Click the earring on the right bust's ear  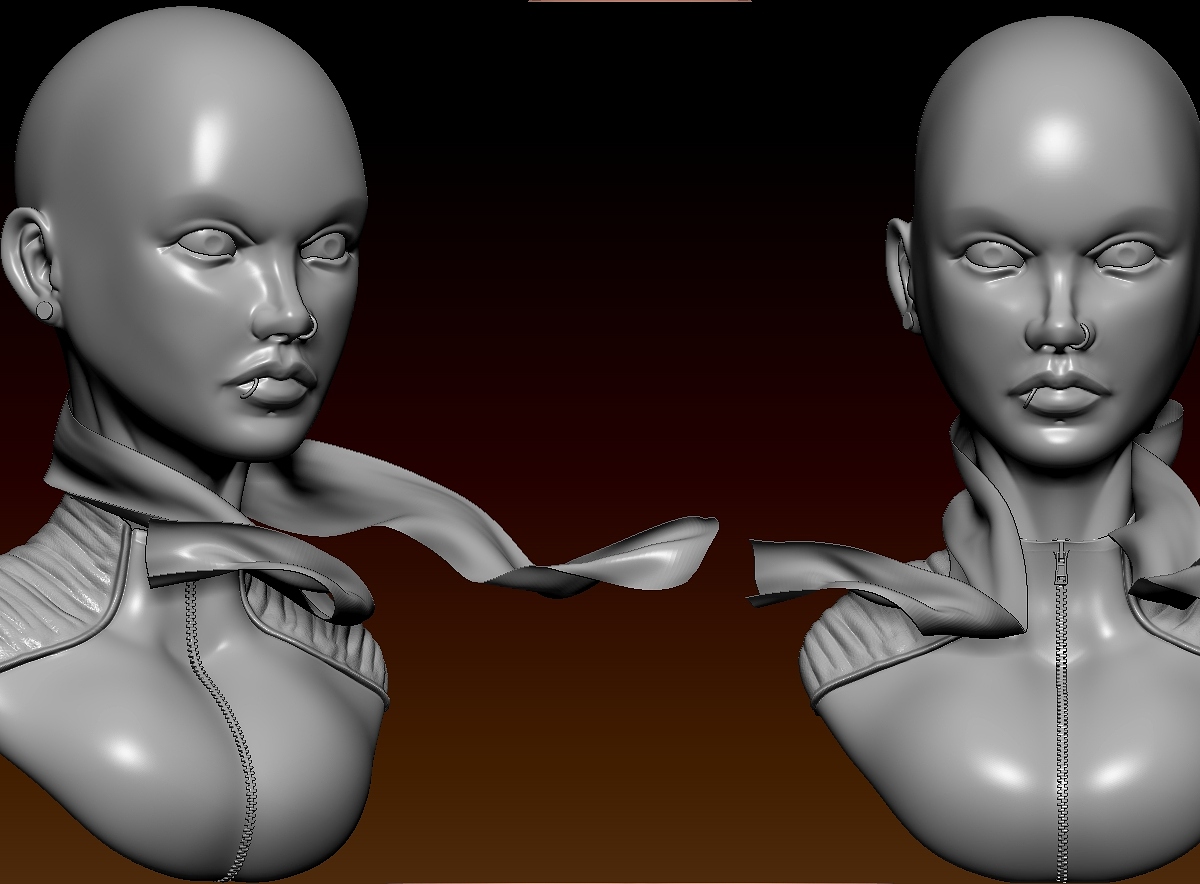[x=908, y=321]
